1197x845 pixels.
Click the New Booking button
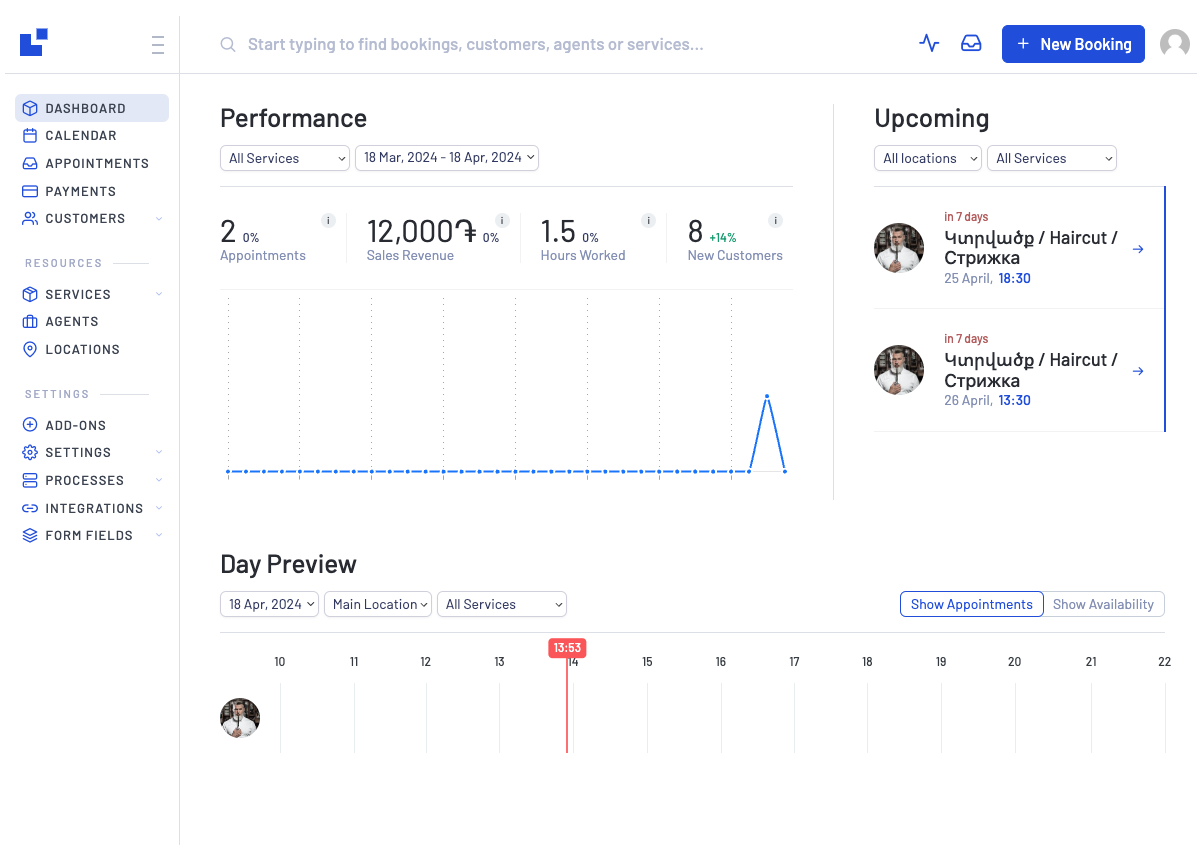coord(1072,44)
